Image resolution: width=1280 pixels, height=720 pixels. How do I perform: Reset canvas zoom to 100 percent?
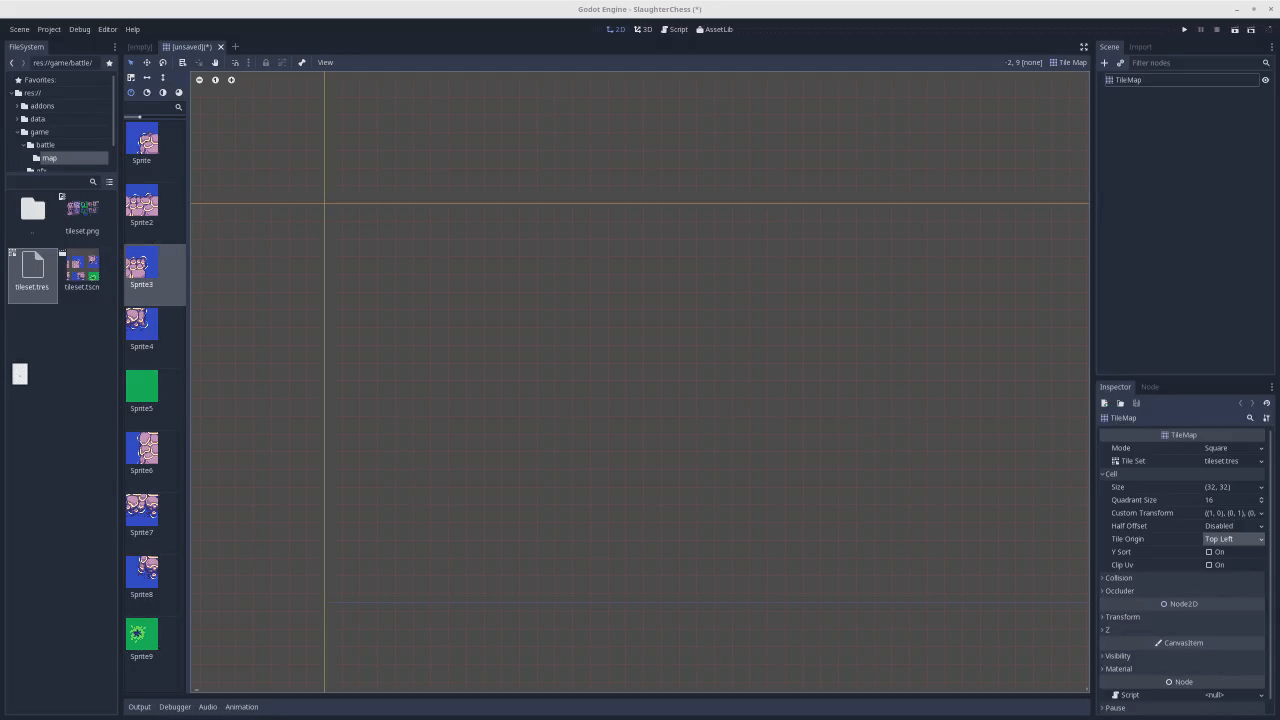215,80
